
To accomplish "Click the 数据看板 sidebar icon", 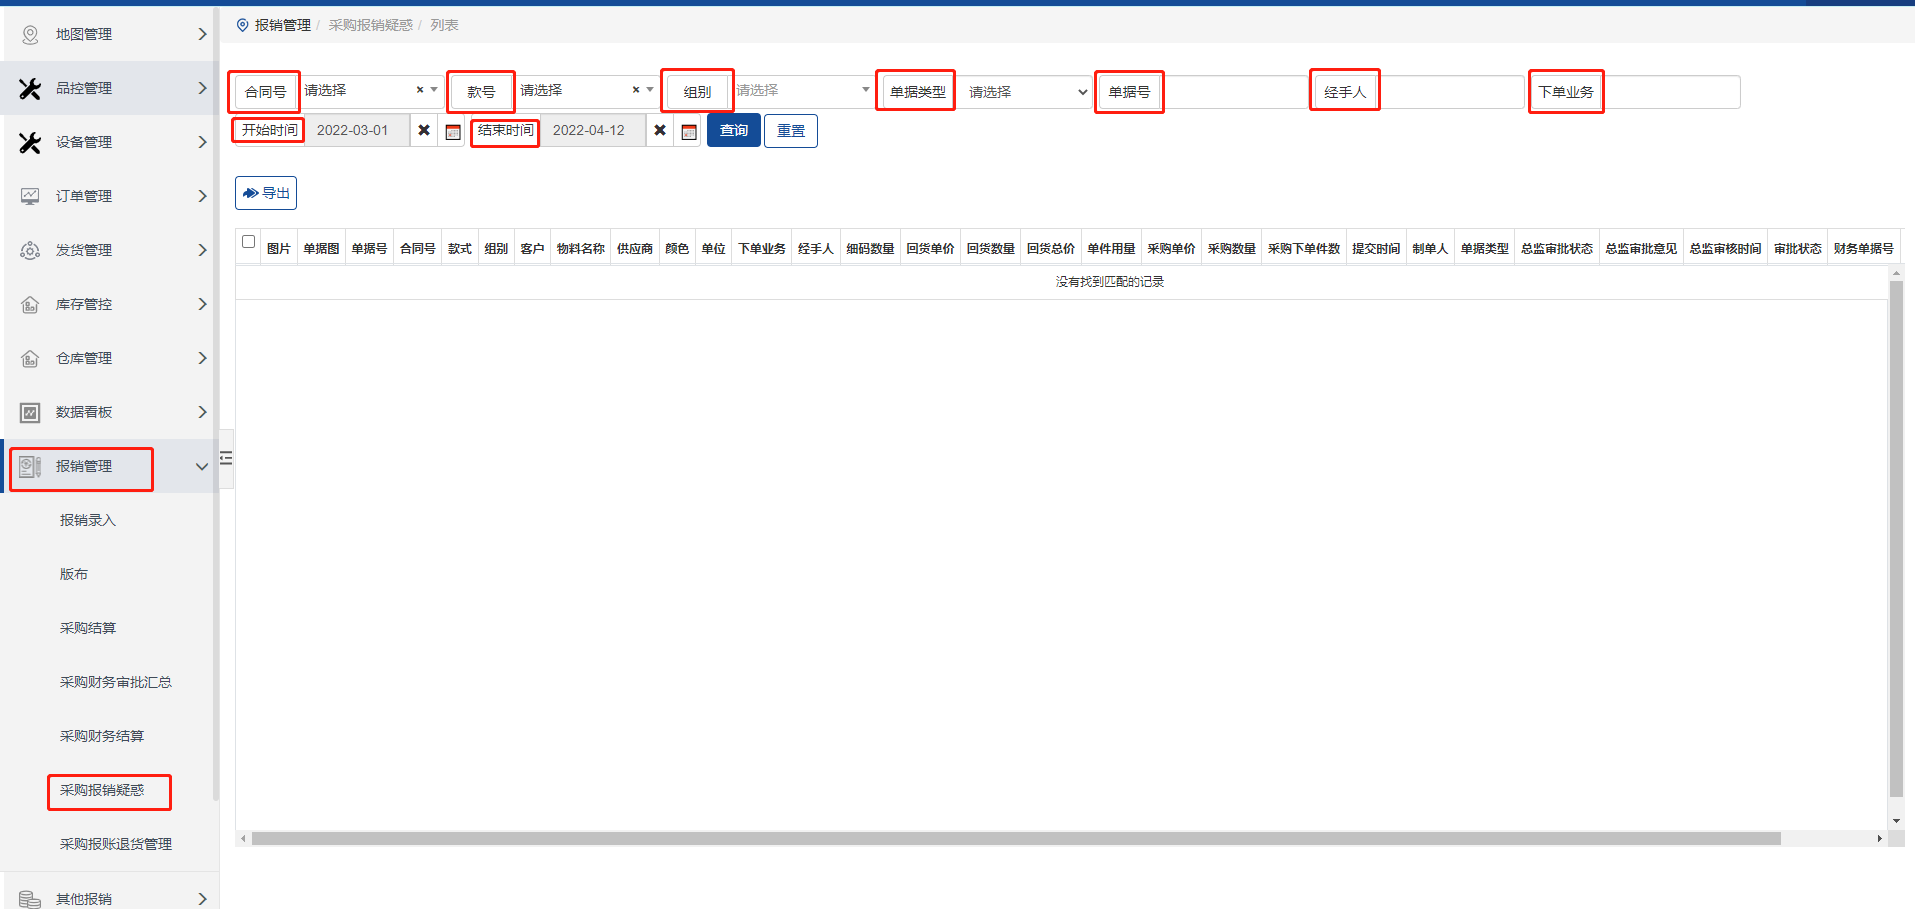I will click(x=30, y=412).
